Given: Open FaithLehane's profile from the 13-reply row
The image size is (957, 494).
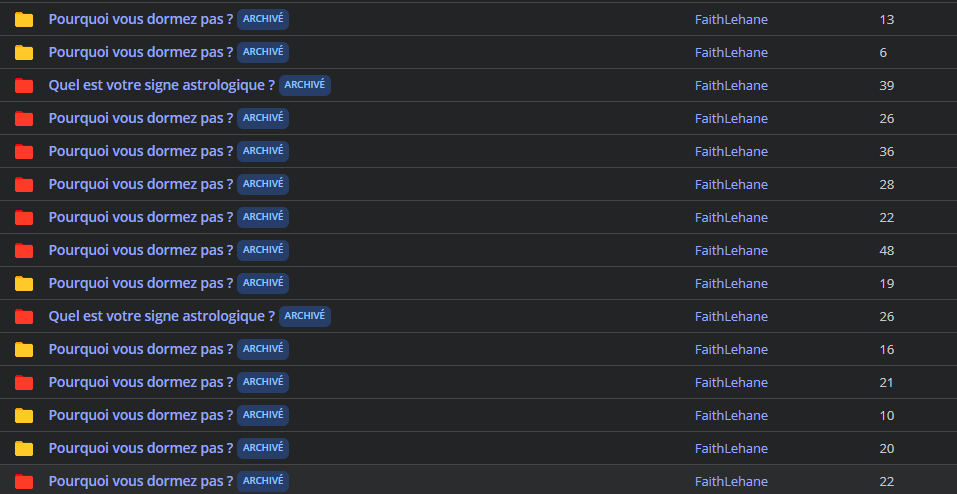Looking at the screenshot, I should coord(731,20).
